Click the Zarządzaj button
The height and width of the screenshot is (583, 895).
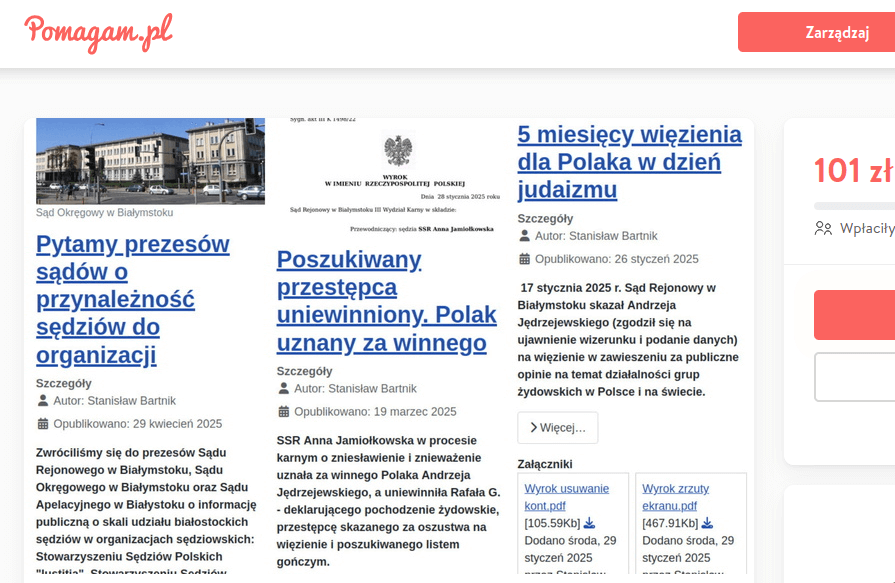pyautogui.click(x=816, y=33)
